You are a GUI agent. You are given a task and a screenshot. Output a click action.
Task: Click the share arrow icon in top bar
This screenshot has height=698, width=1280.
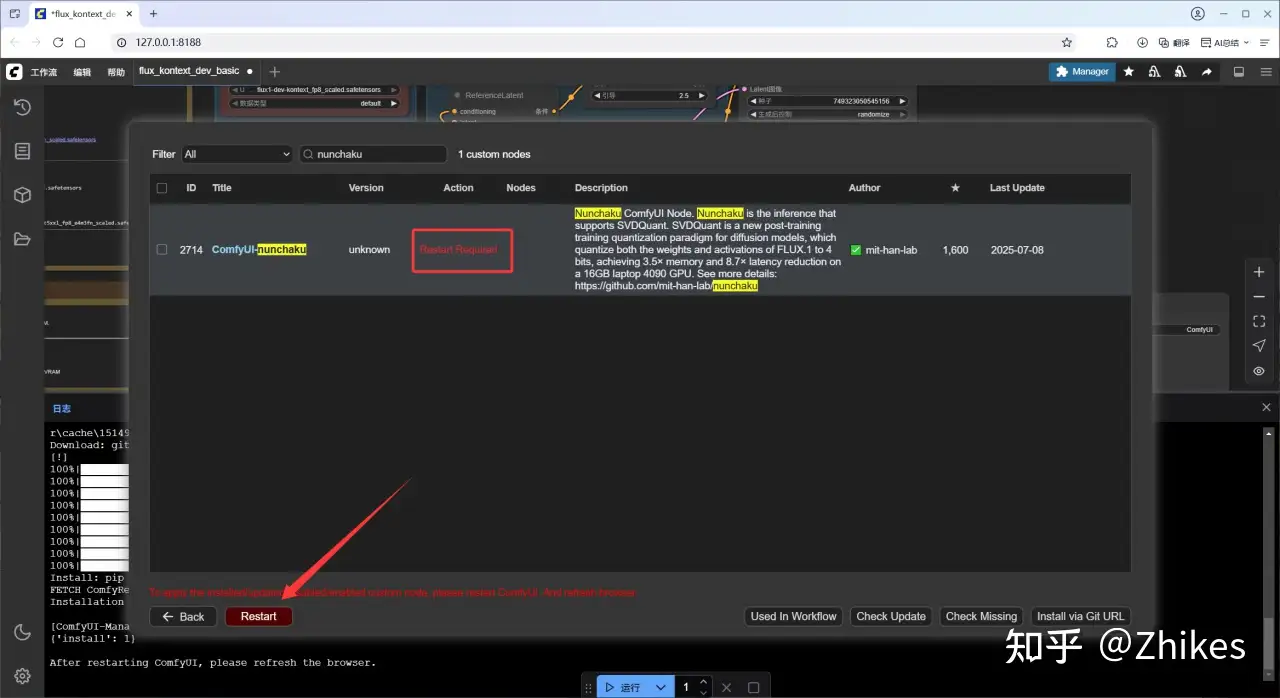point(1207,72)
